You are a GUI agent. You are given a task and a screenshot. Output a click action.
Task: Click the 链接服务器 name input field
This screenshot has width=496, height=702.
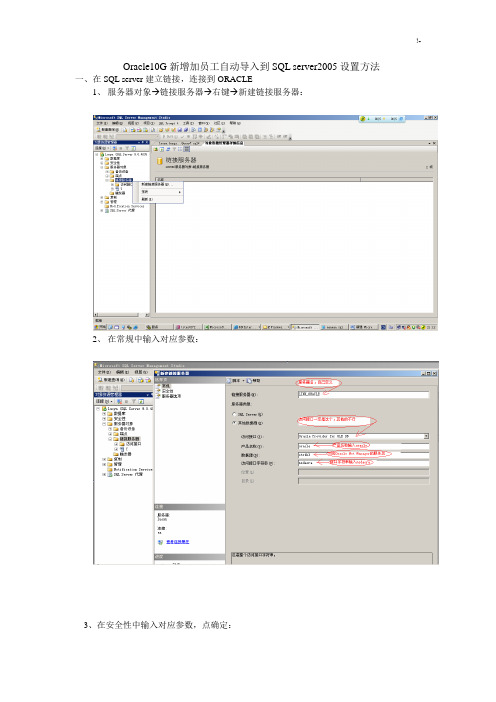(x=363, y=394)
